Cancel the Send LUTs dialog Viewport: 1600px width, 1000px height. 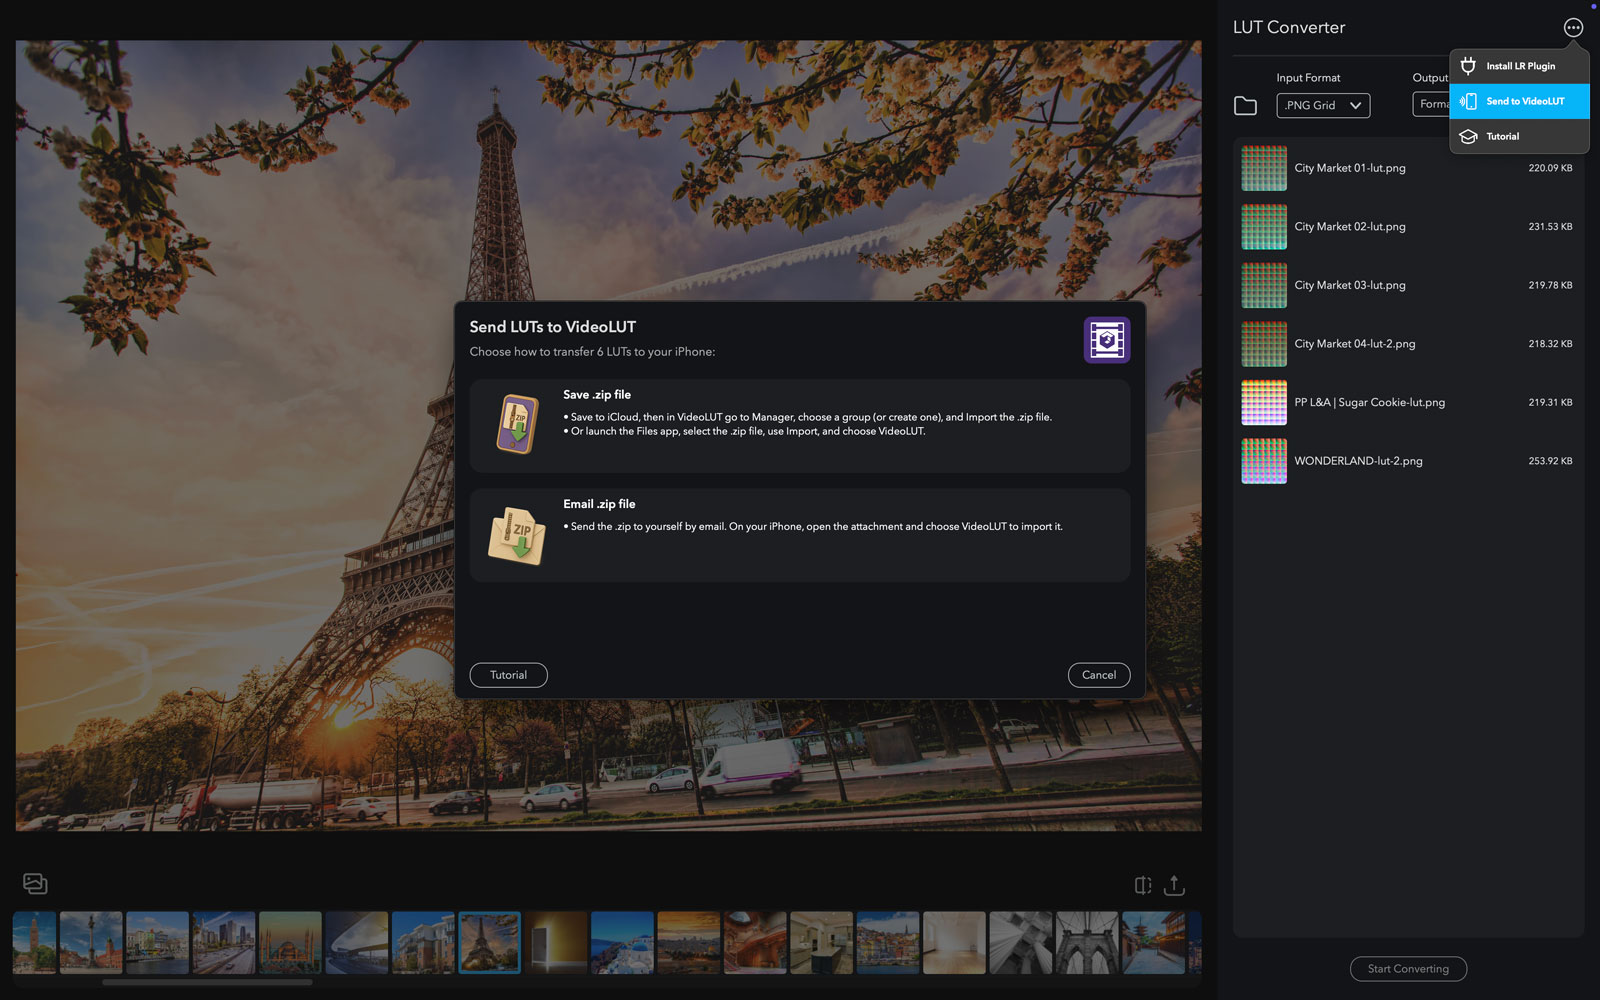tap(1098, 675)
